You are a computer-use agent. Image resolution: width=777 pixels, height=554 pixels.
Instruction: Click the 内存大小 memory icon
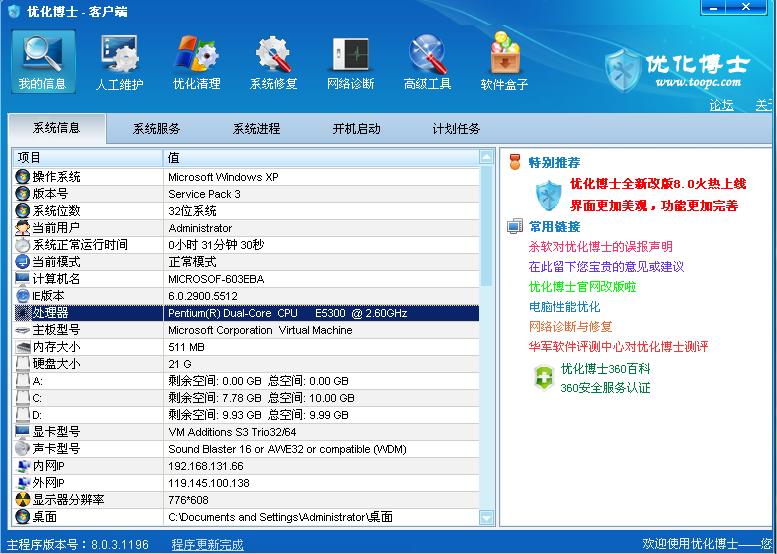[x=22, y=347]
